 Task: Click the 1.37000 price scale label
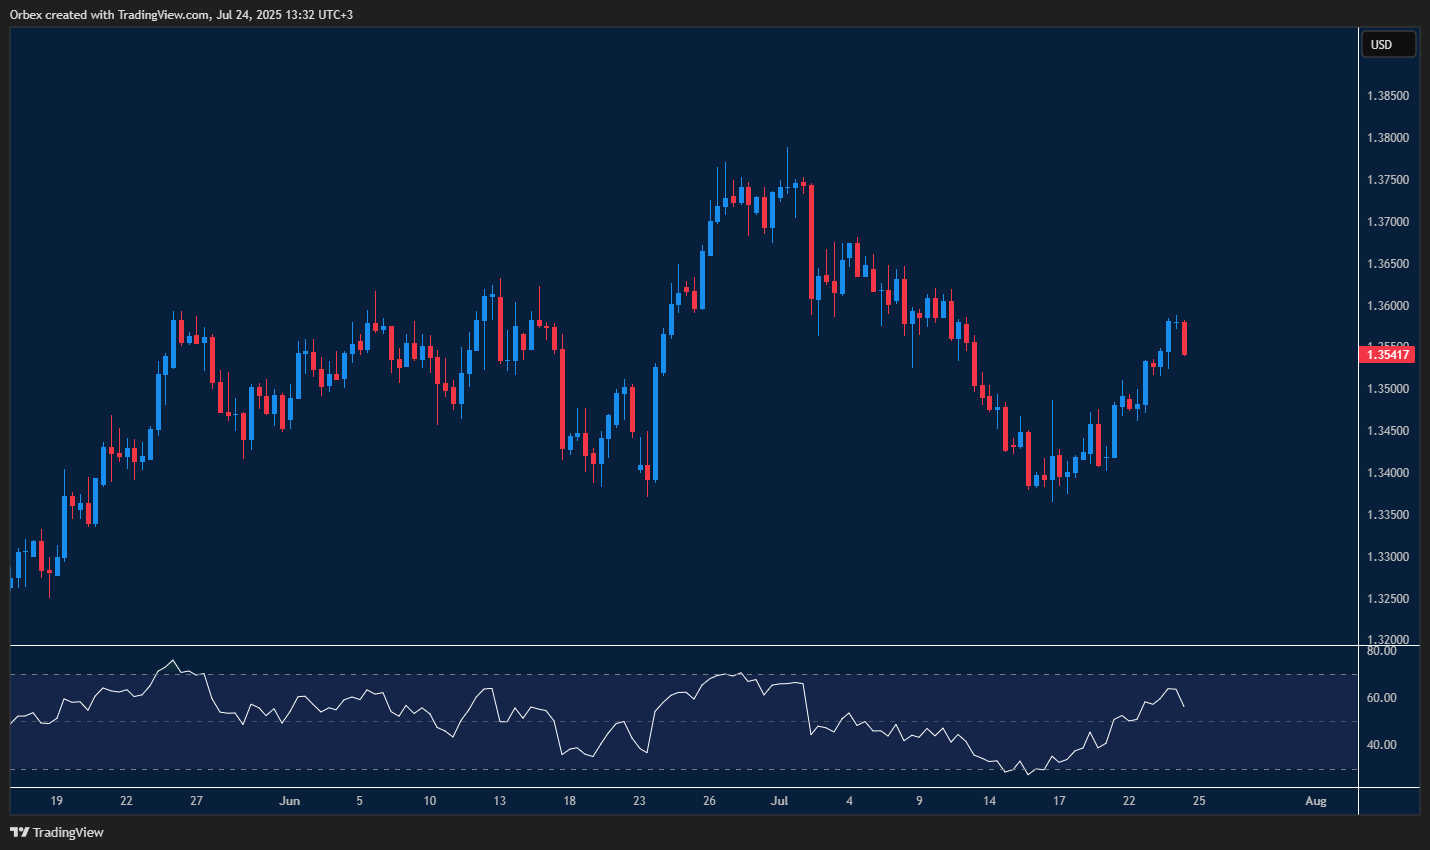point(1388,222)
